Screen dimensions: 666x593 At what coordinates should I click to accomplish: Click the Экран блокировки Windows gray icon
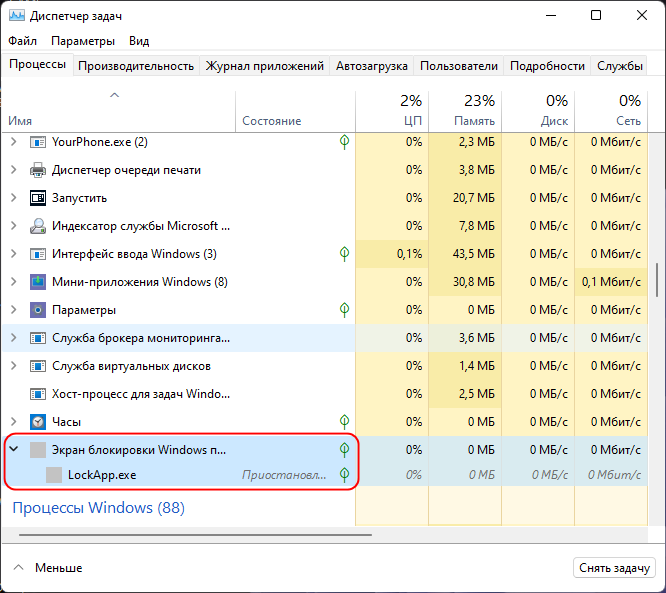[x=38, y=450]
